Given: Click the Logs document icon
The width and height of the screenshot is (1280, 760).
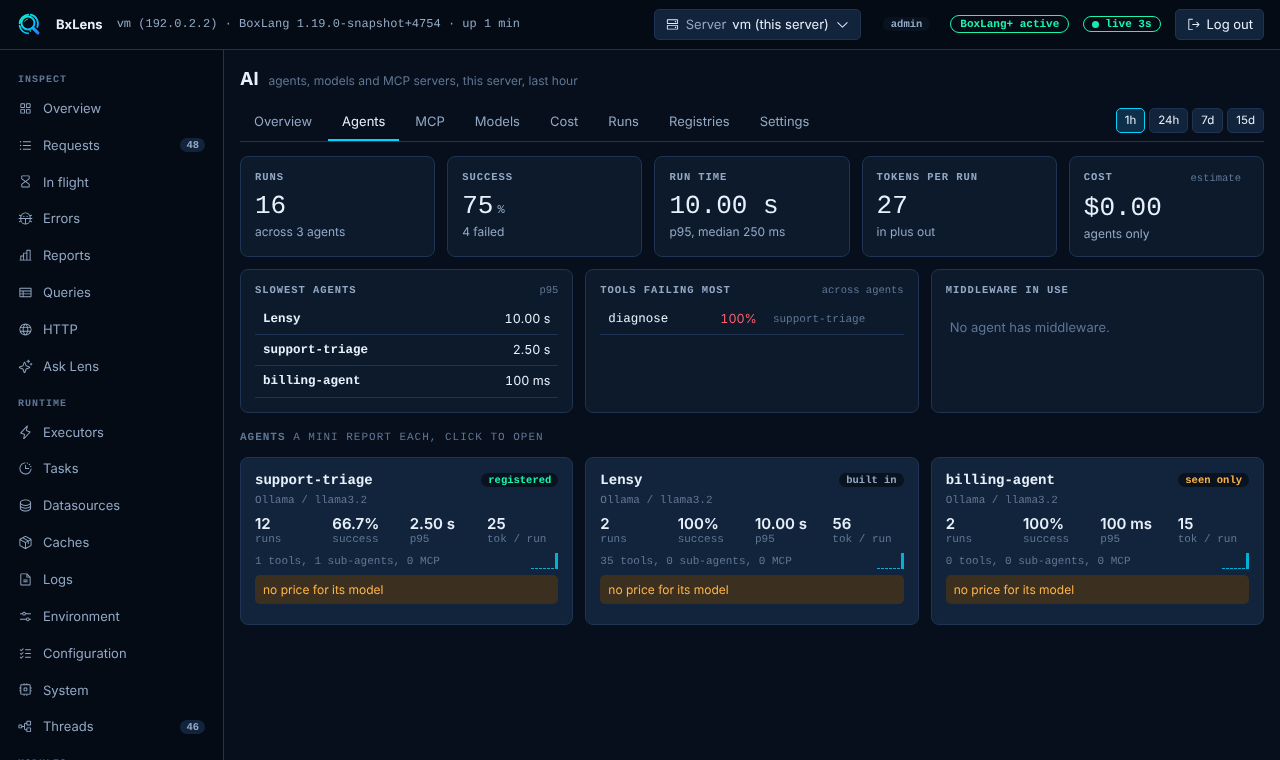Looking at the screenshot, I should click(25, 579).
